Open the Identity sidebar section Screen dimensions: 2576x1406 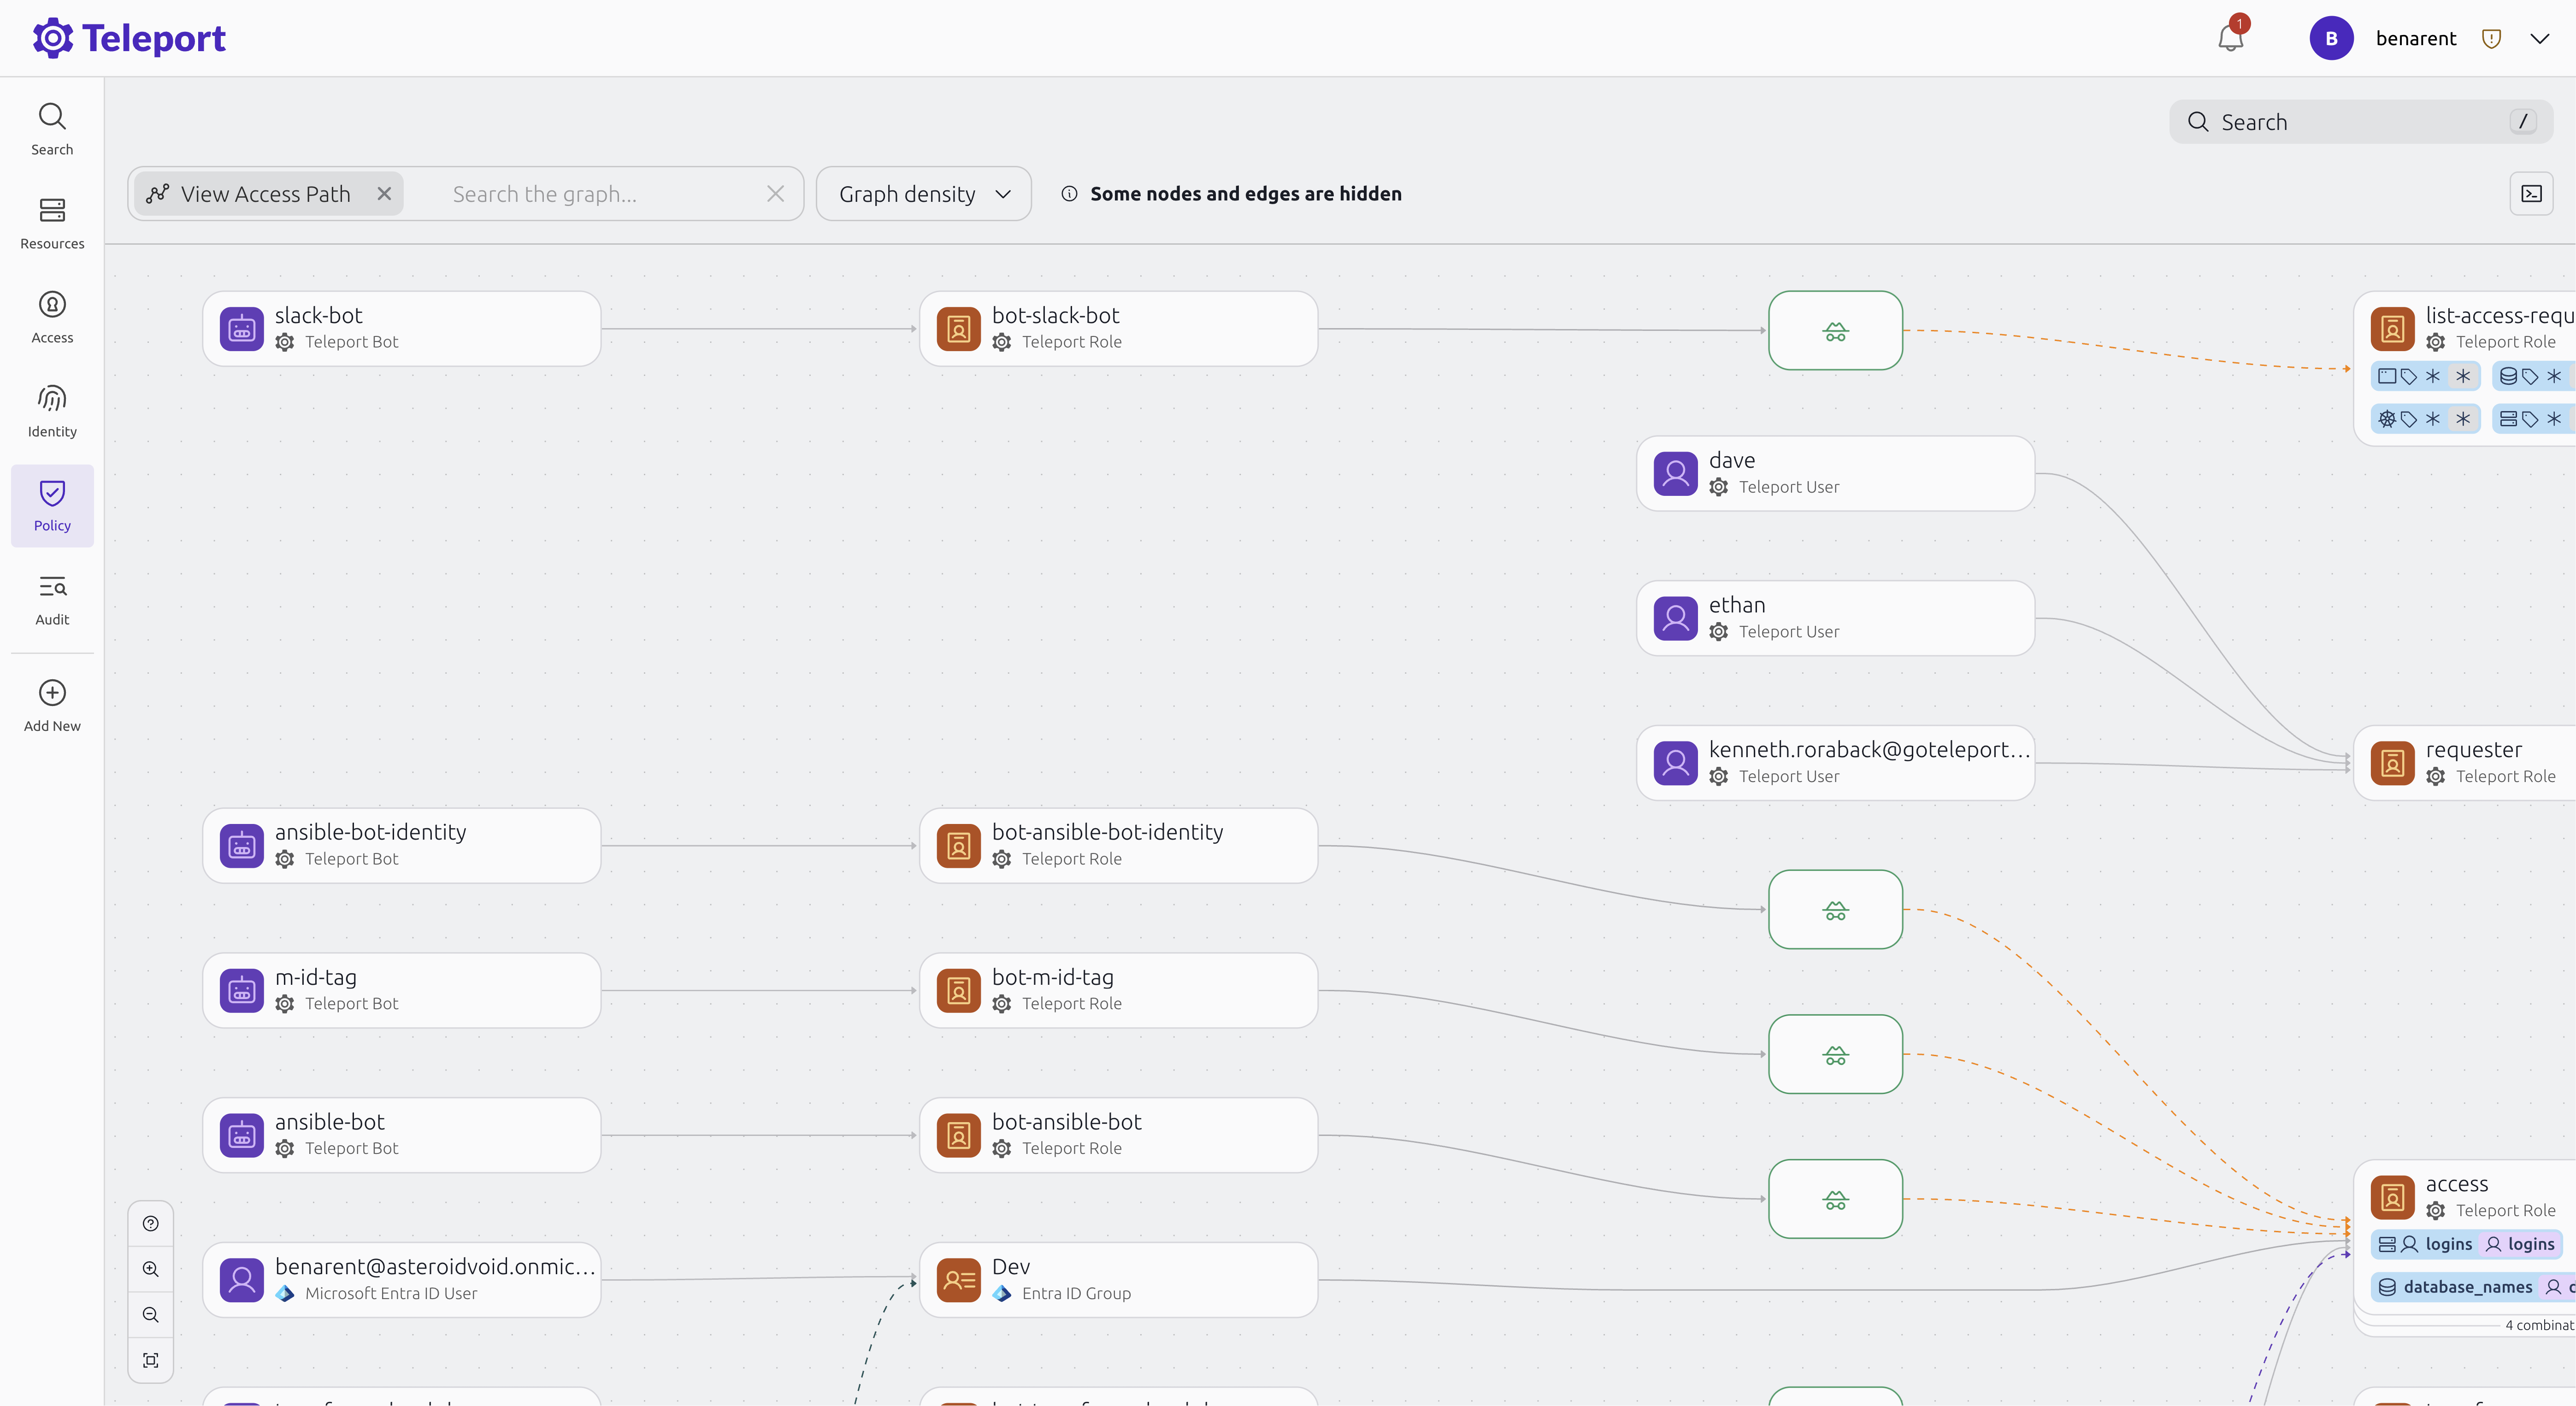52,412
